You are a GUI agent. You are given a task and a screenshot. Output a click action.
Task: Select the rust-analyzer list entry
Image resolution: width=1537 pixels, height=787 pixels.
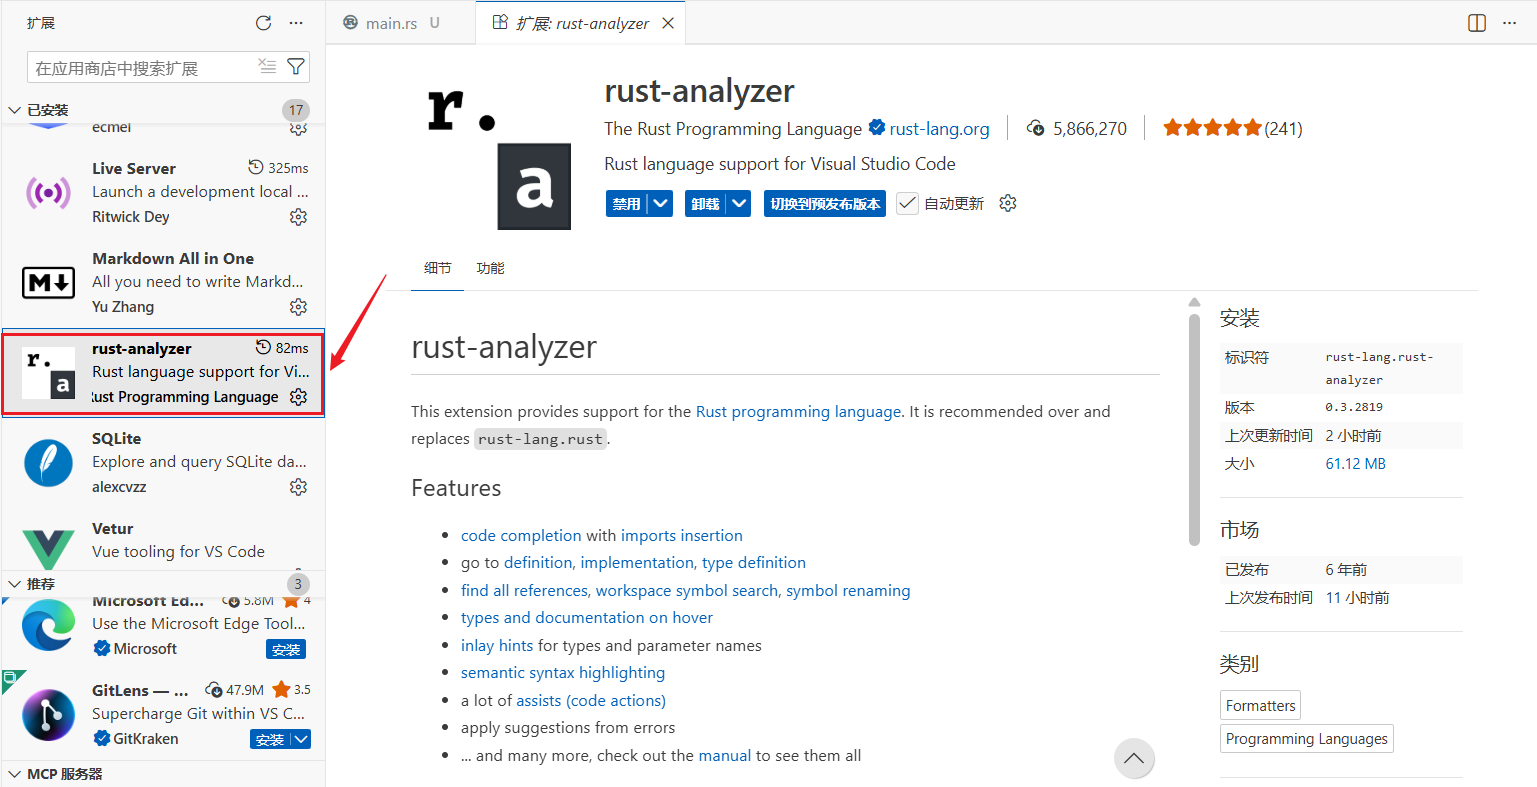(163, 372)
